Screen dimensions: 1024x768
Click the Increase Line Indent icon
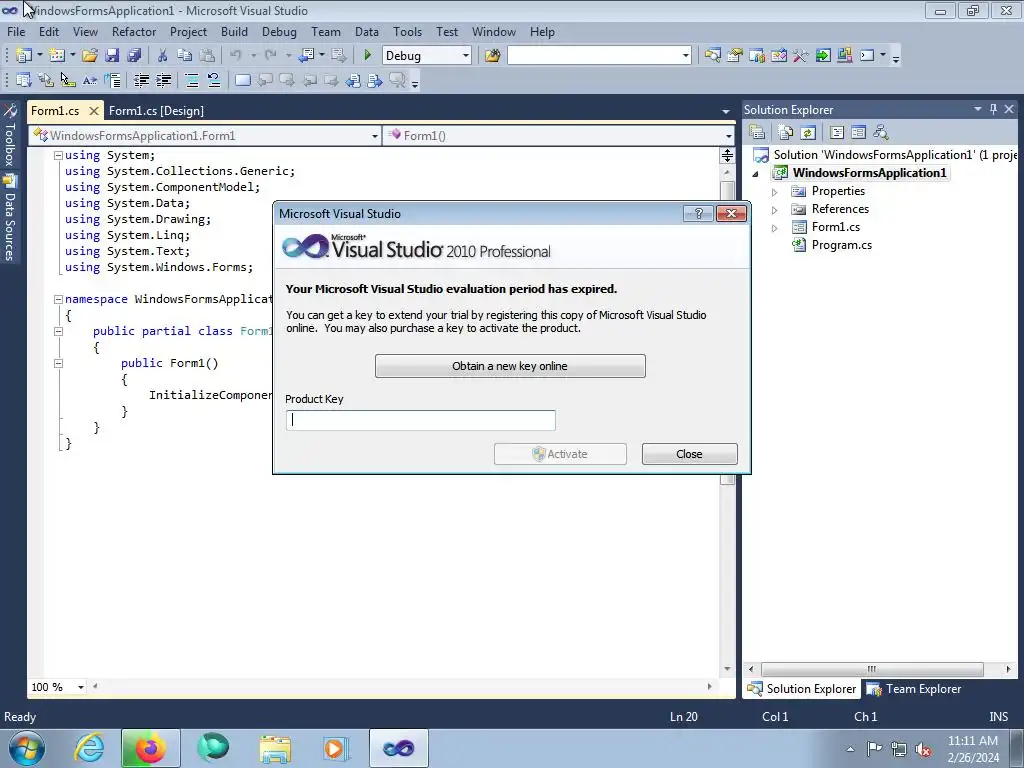tap(163, 80)
